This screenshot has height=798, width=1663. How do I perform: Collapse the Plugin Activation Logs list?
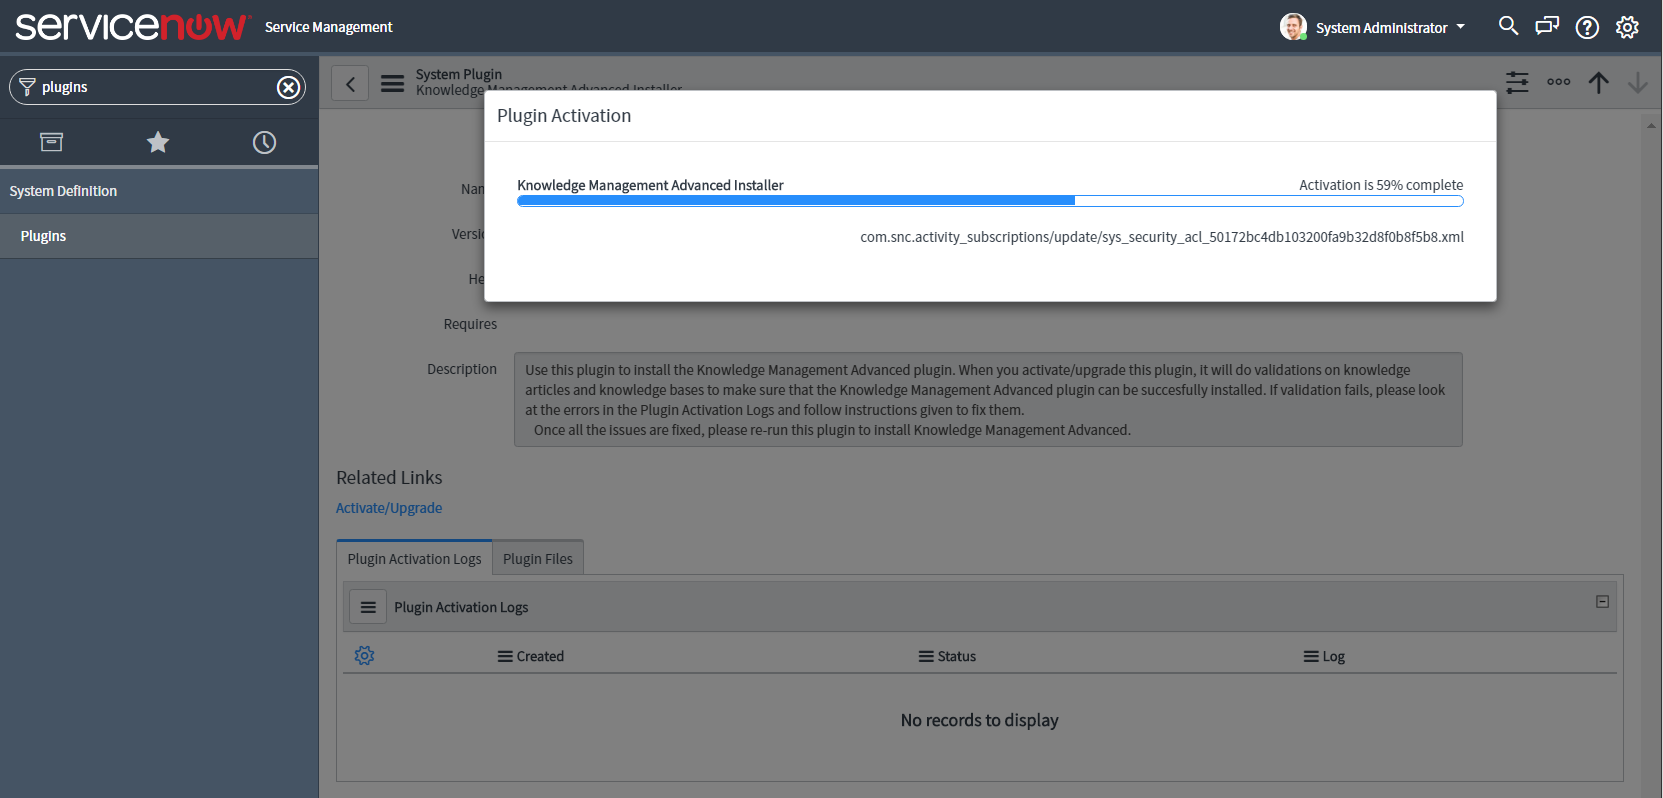pos(1602,602)
